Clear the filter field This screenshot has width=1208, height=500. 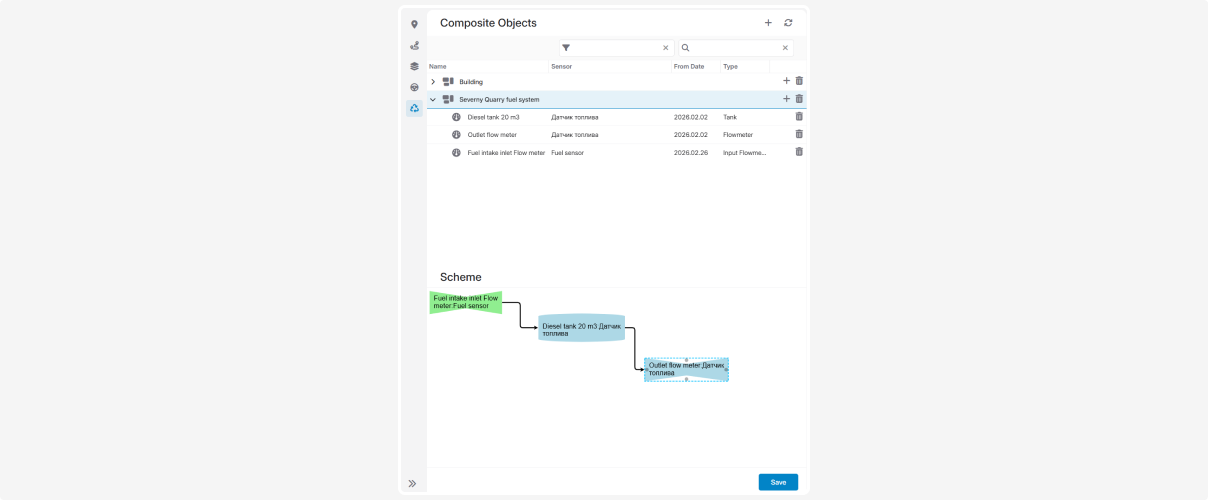[x=666, y=48]
